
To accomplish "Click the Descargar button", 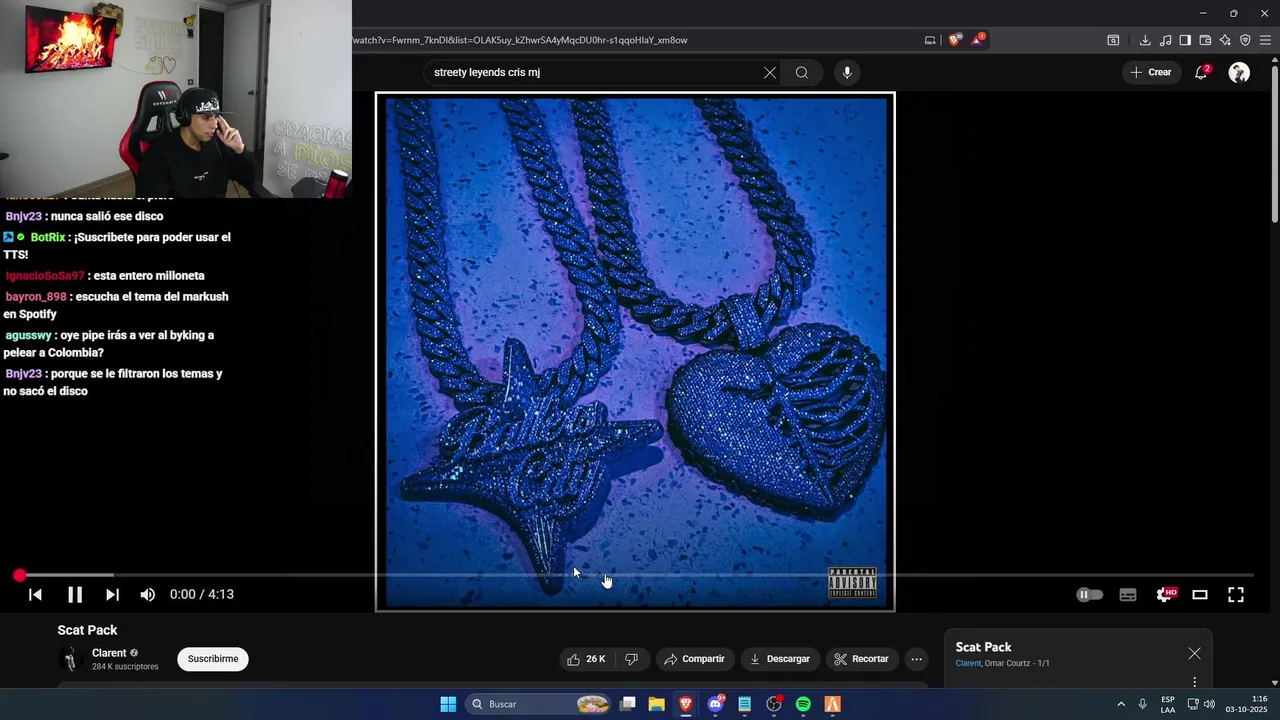I will (780, 659).
